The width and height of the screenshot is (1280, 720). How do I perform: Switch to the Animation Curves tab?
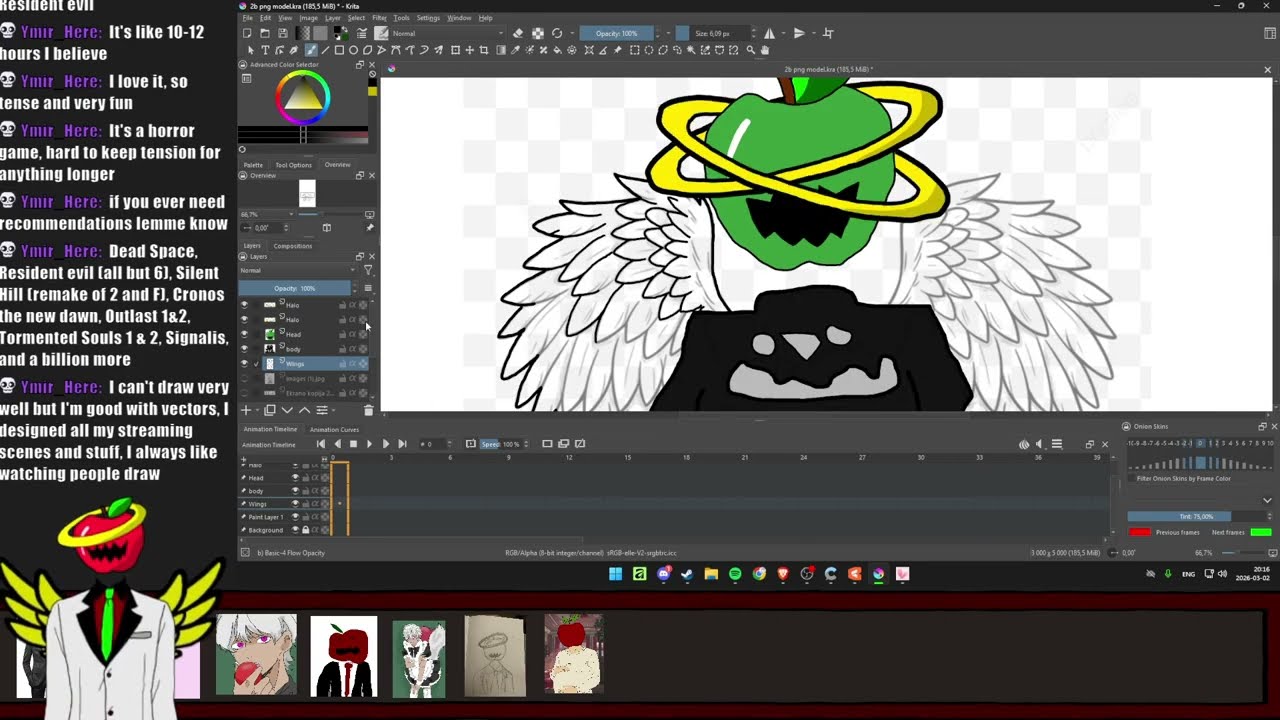334,430
